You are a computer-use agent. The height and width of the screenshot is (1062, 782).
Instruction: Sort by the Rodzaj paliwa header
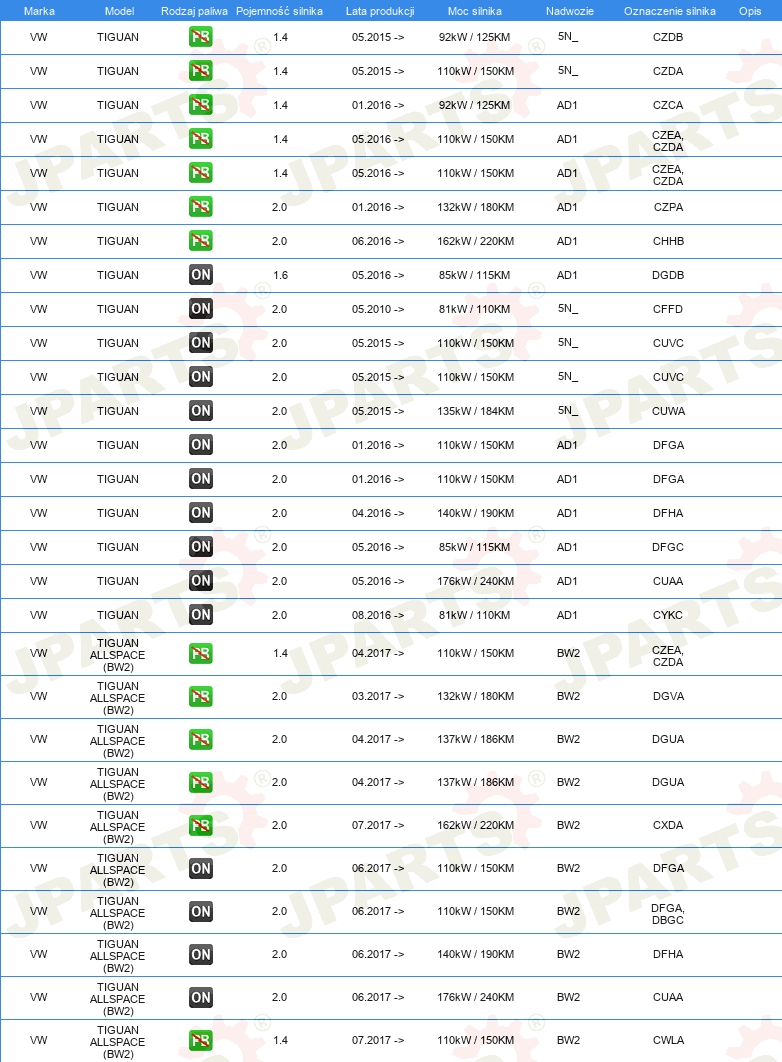click(x=194, y=11)
